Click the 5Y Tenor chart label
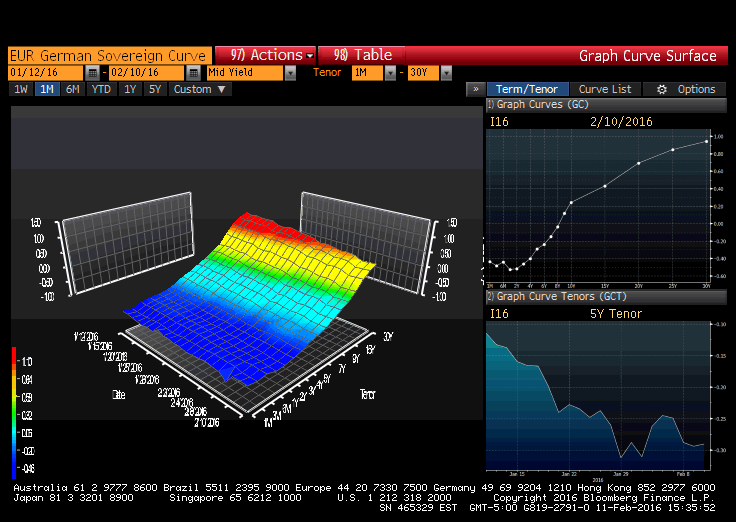 (615, 314)
